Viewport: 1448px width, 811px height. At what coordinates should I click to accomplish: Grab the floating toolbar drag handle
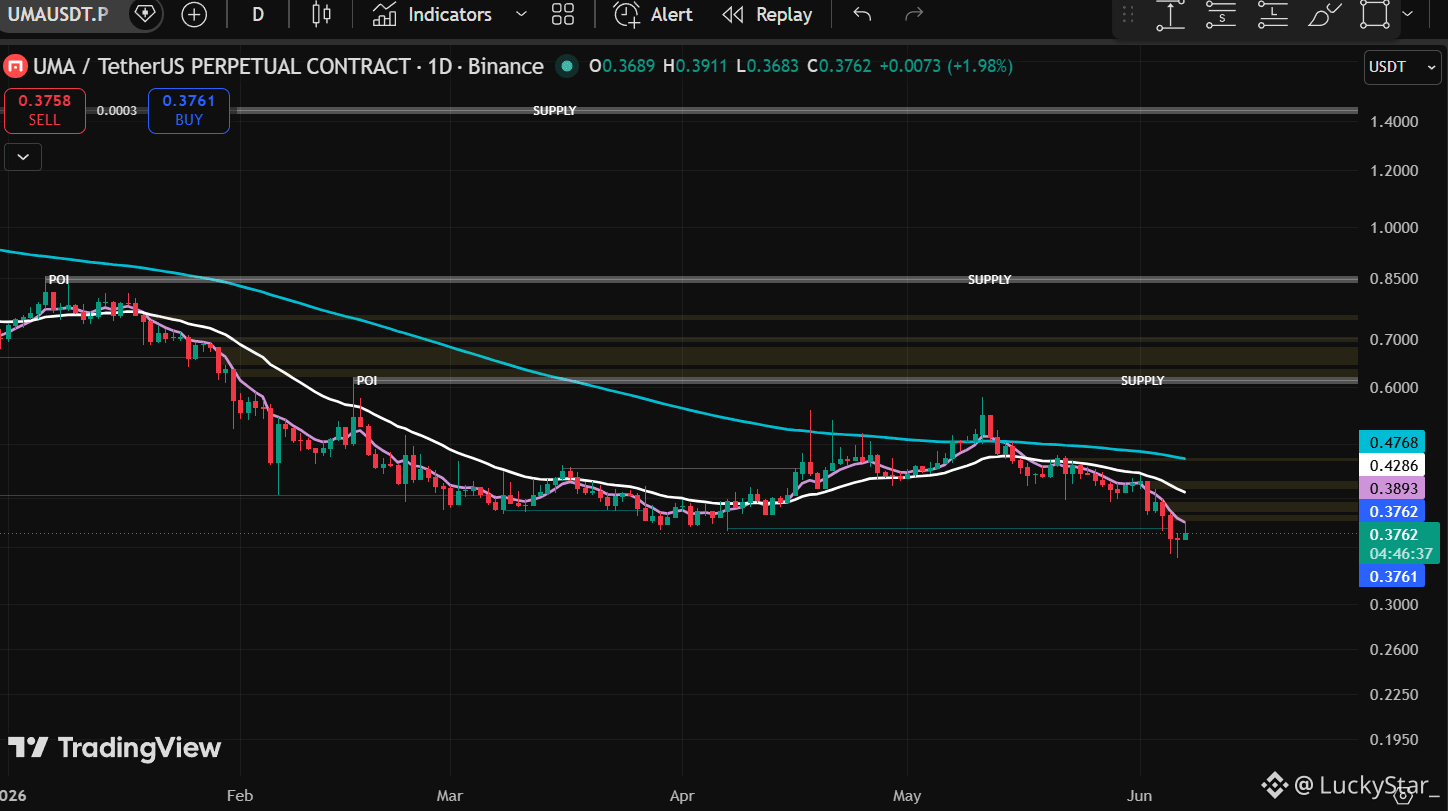[1129, 14]
